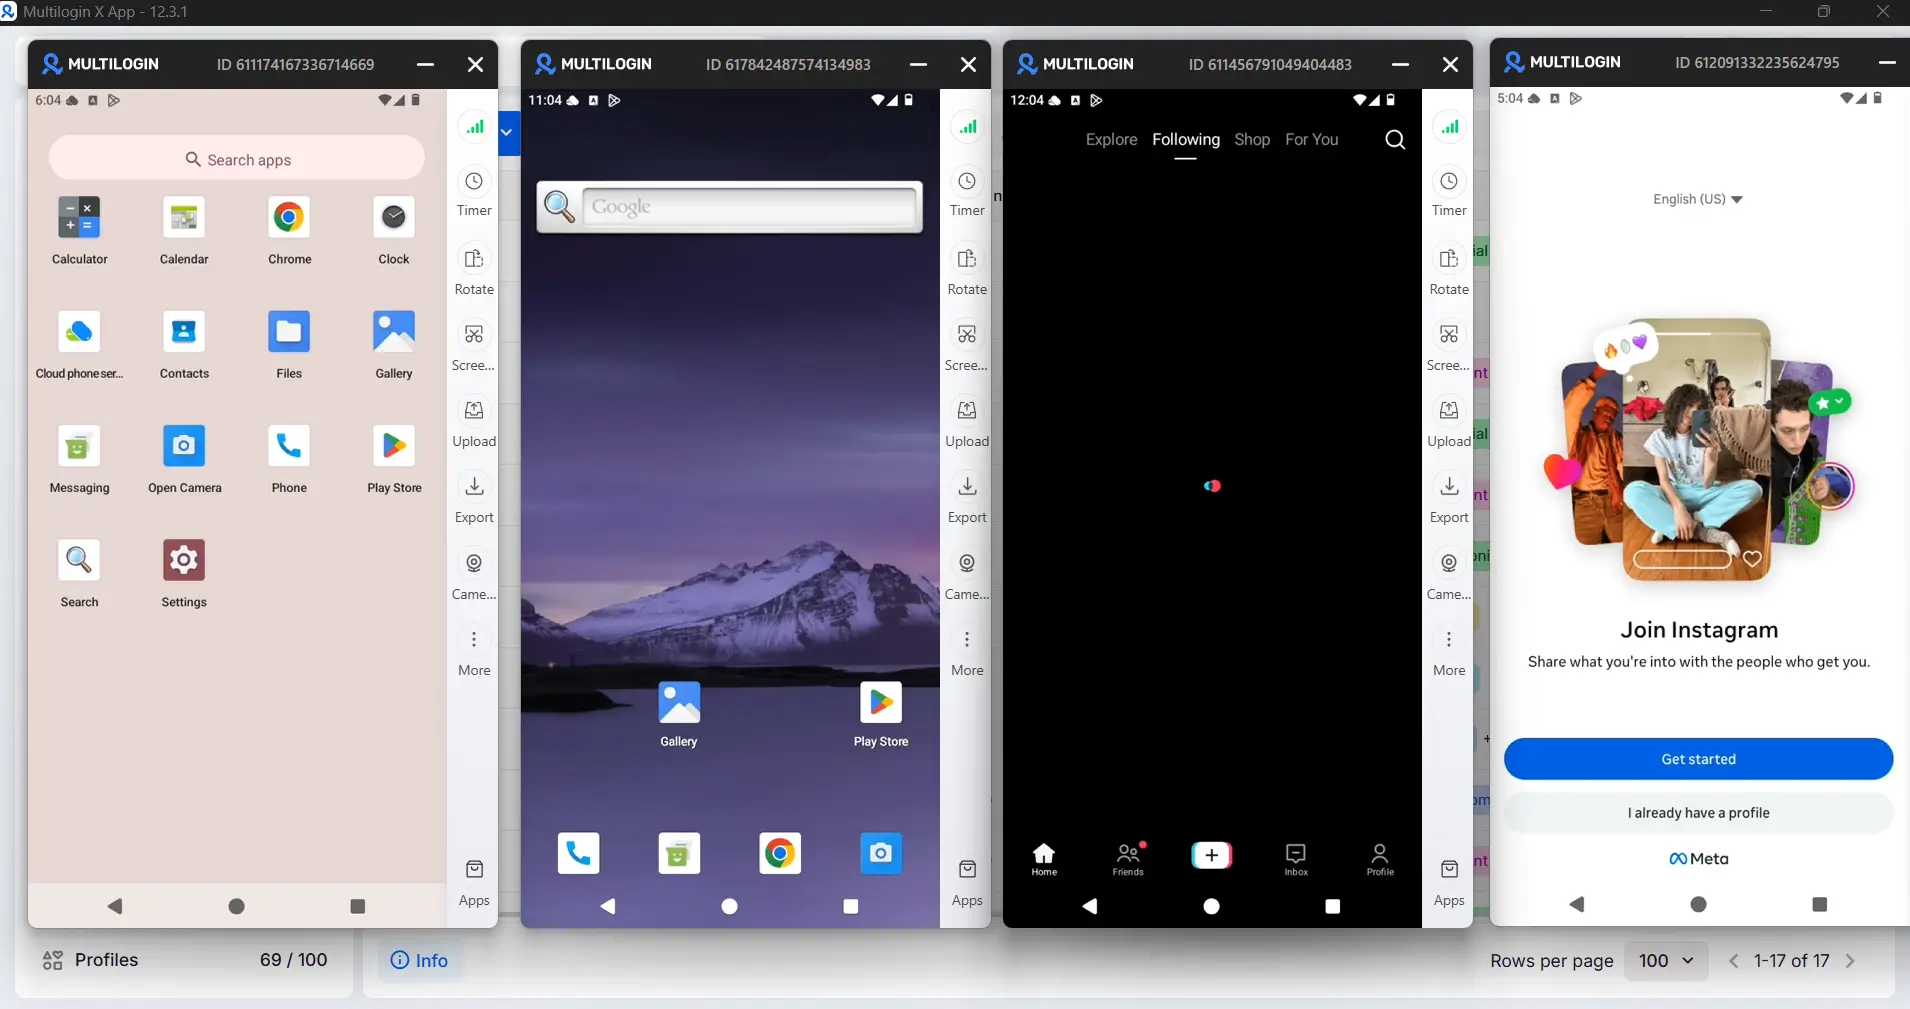The image size is (1910, 1009).
Task: Open English (US) language dropdown on Instagram
Action: click(x=1698, y=199)
